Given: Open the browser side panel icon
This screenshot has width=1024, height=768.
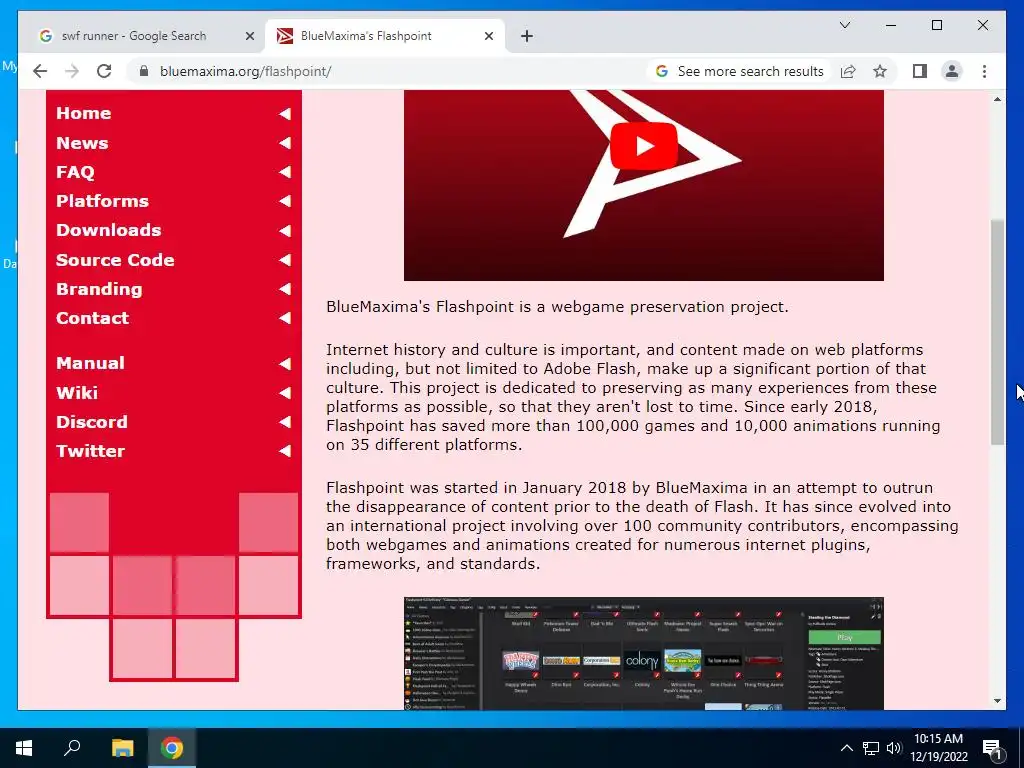Looking at the screenshot, I should 920,71.
